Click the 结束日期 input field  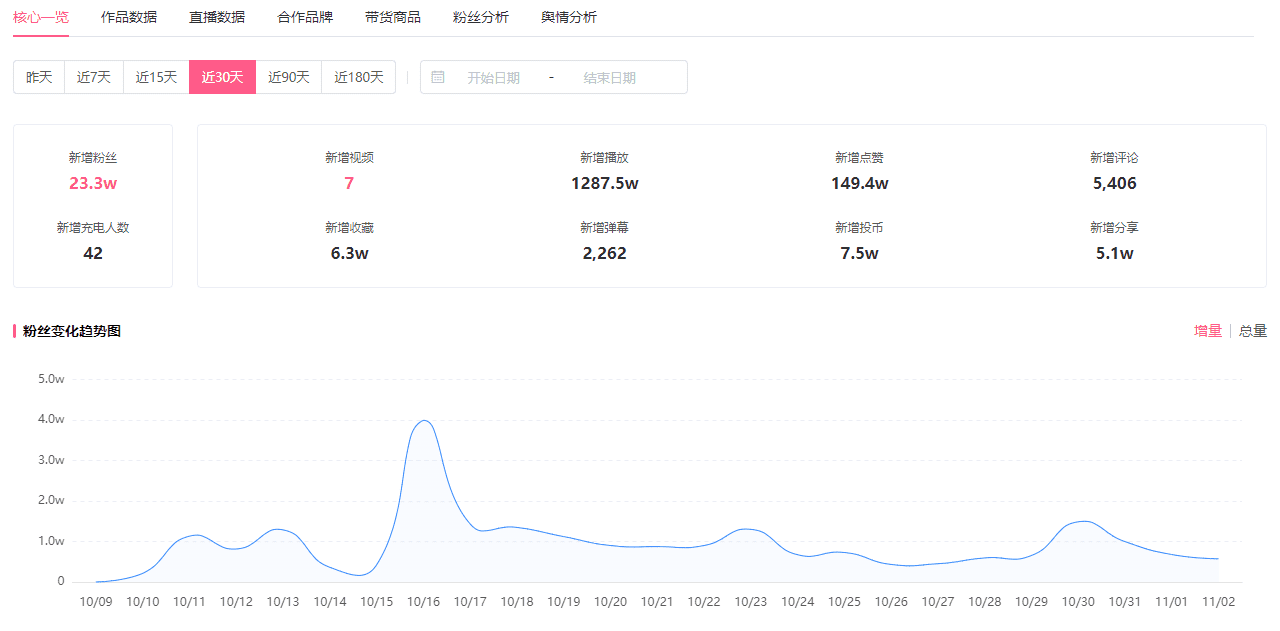(x=610, y=78)
